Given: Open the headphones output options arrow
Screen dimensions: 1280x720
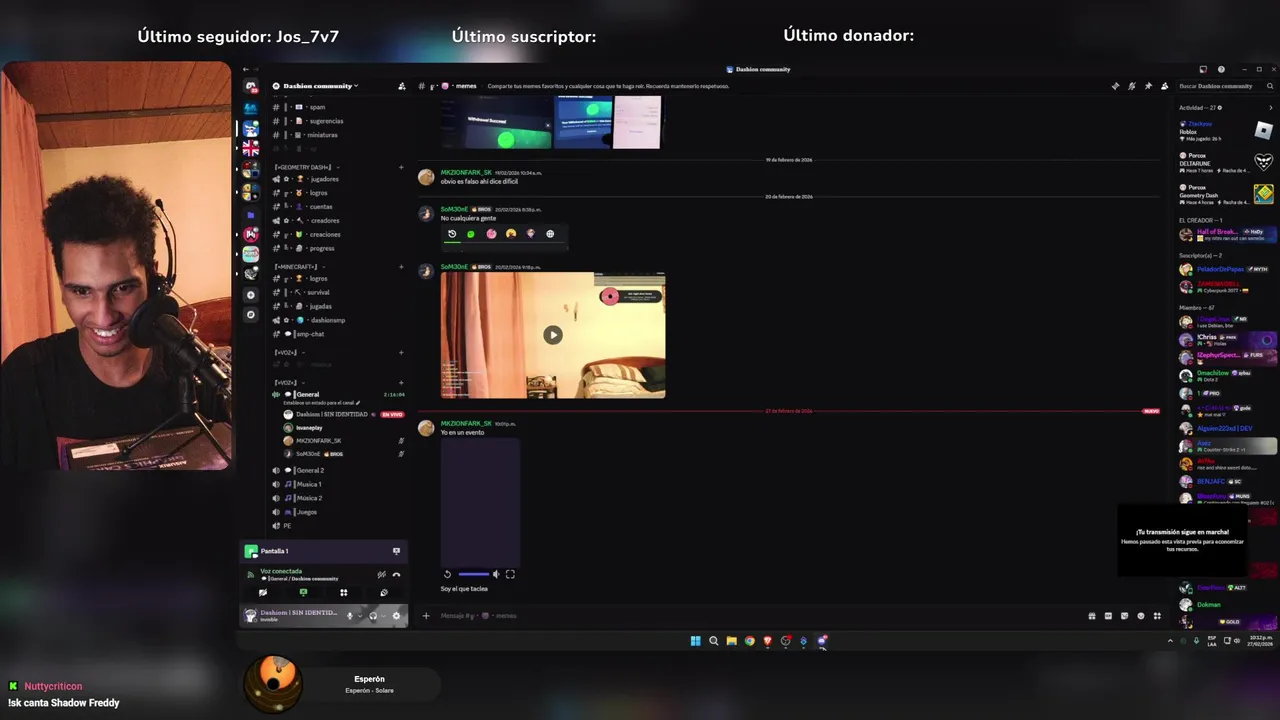Looking at the screenshot, I should click(x=383, y=616).
